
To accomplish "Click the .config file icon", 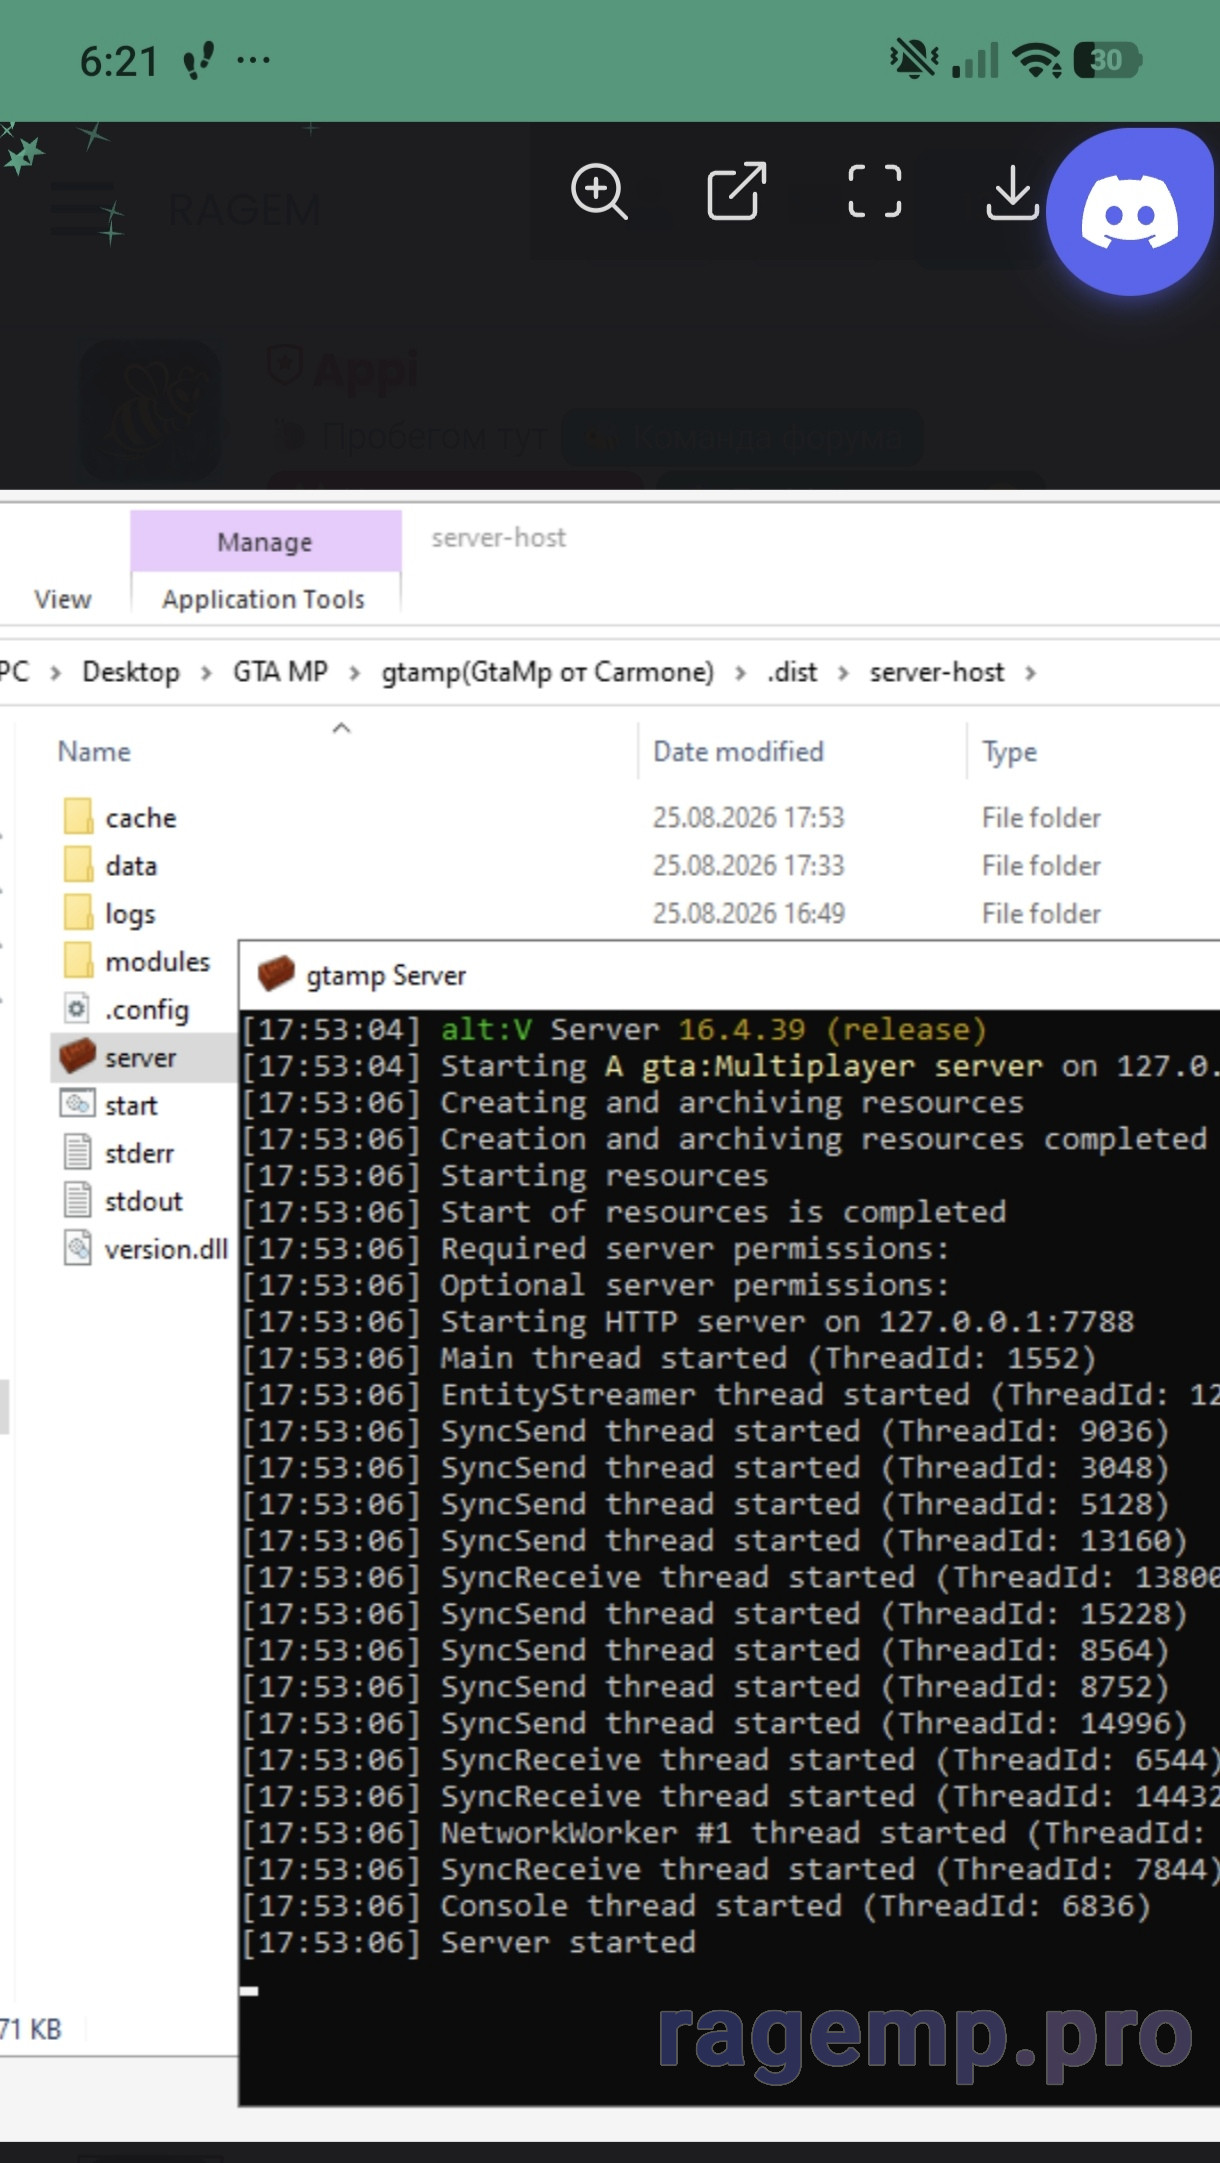I will click(77, 1008).
